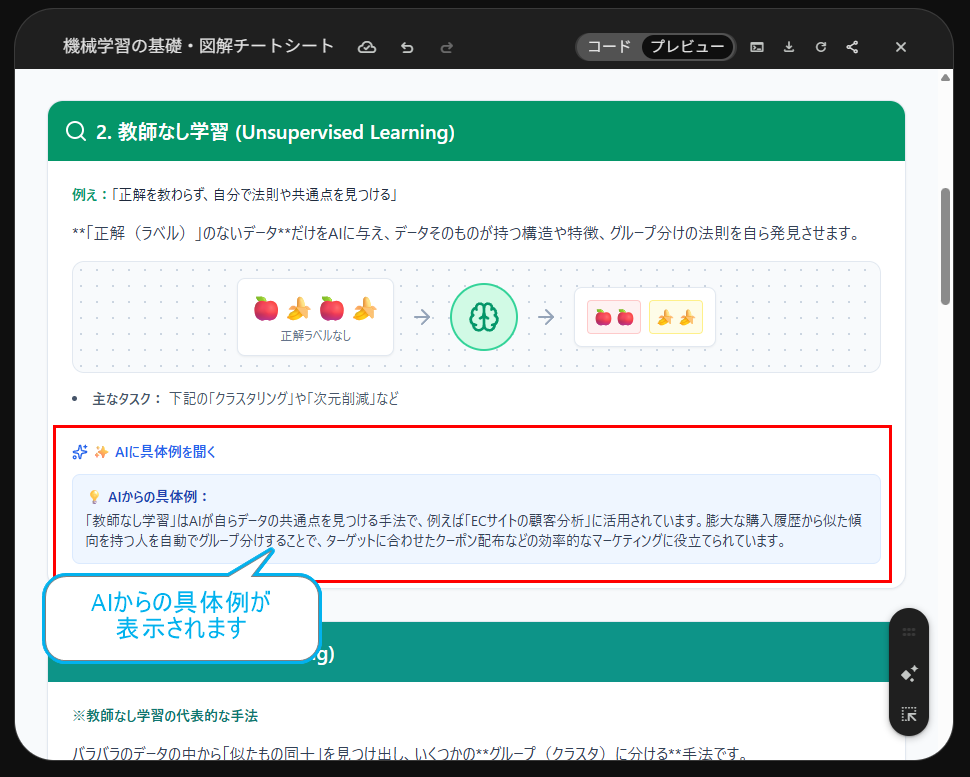This screenshot has width=970, height=777.
Task: Click the cloud save status icon
Action: click(367, 47)
